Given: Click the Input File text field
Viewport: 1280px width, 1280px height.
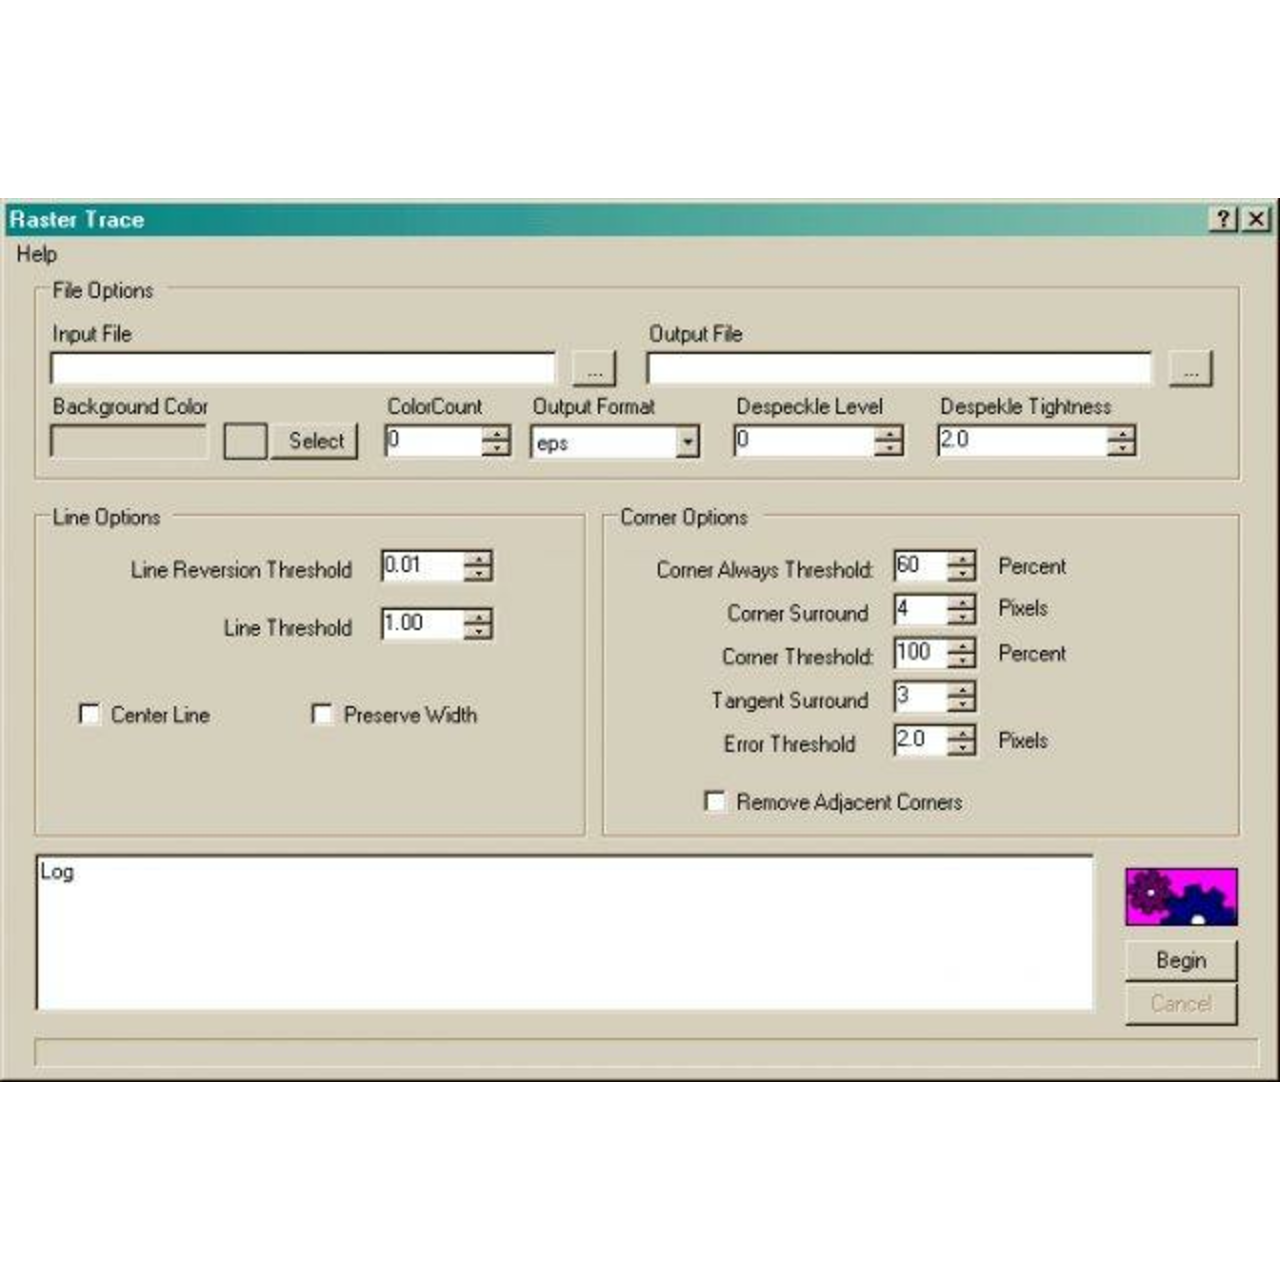Looking at the screenshot, I should (303, 368).
